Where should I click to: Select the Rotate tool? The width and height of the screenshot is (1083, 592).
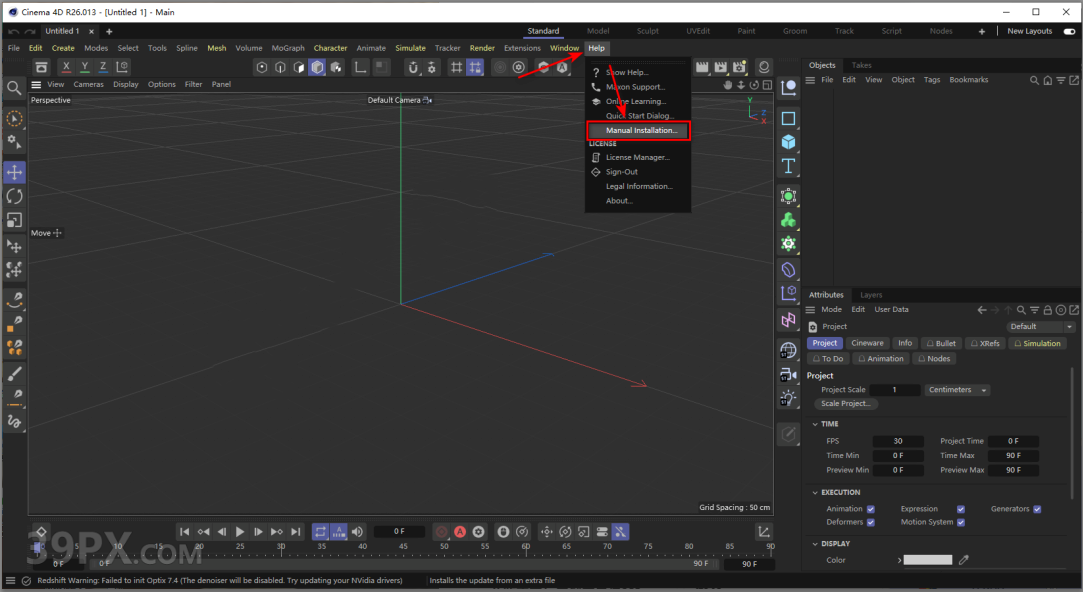[14, 196]
